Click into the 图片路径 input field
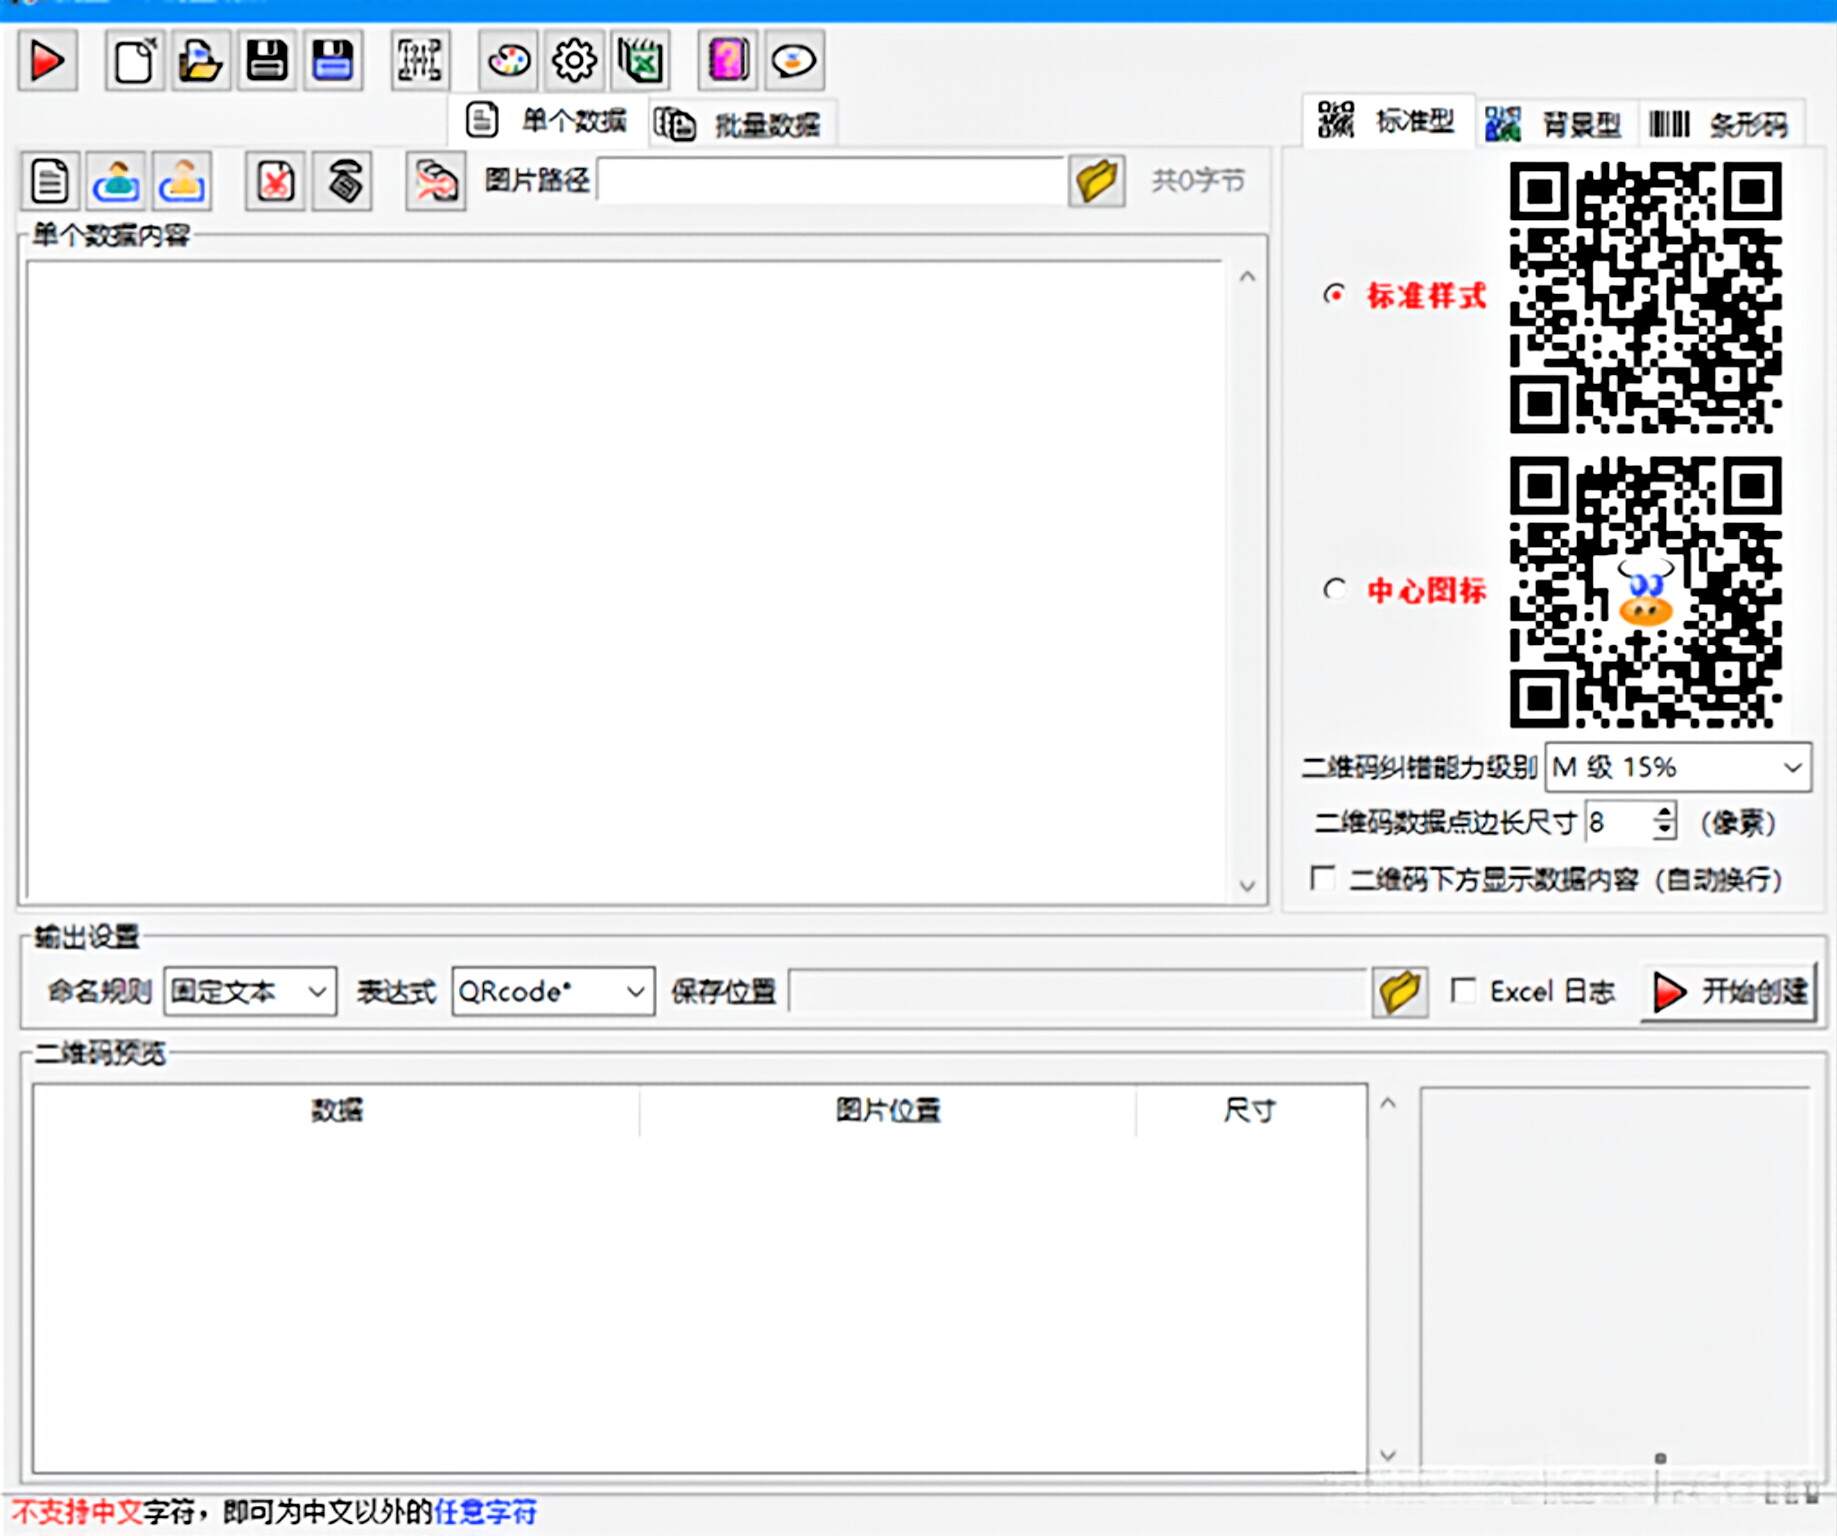 click(x=832, y=181)
